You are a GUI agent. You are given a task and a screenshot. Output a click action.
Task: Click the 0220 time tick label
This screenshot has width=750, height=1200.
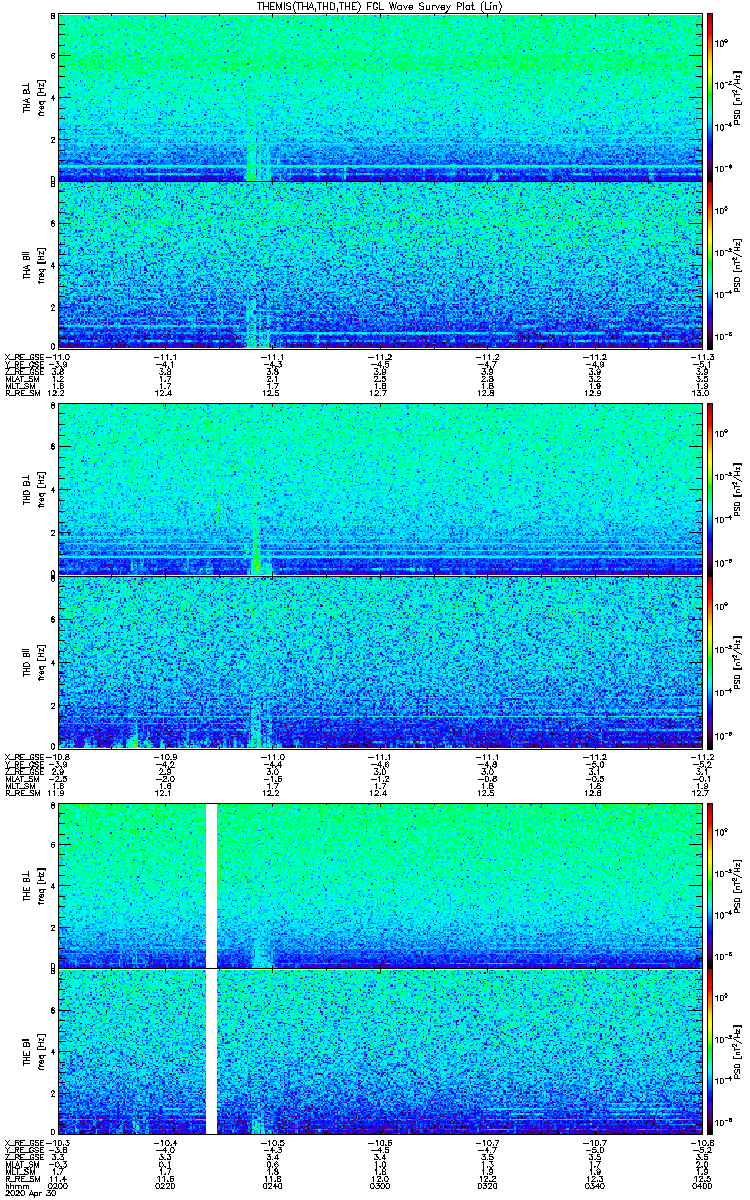pyautogui.click(x=165, y=1184)
